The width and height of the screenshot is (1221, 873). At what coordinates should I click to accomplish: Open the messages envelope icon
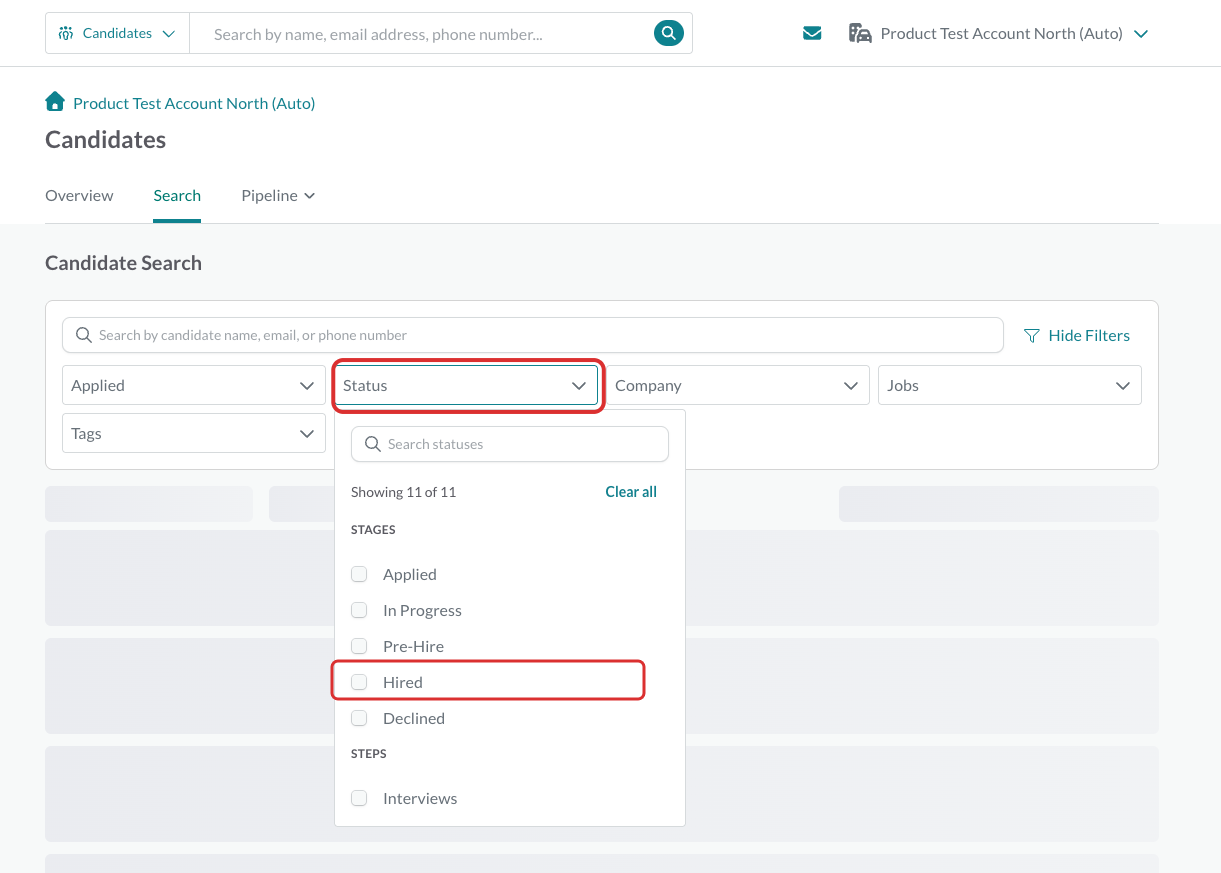(812, 34)
